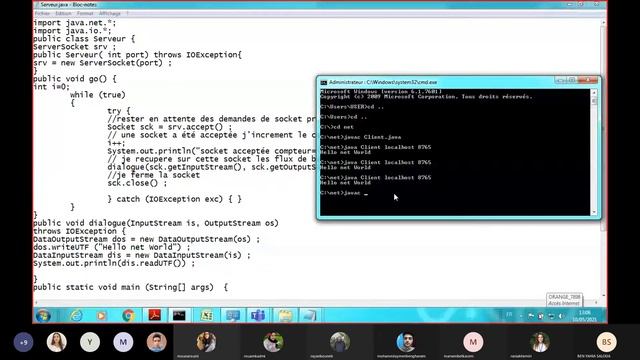Click 'ServerSocket srv ;' line

[x=75, y=47]
